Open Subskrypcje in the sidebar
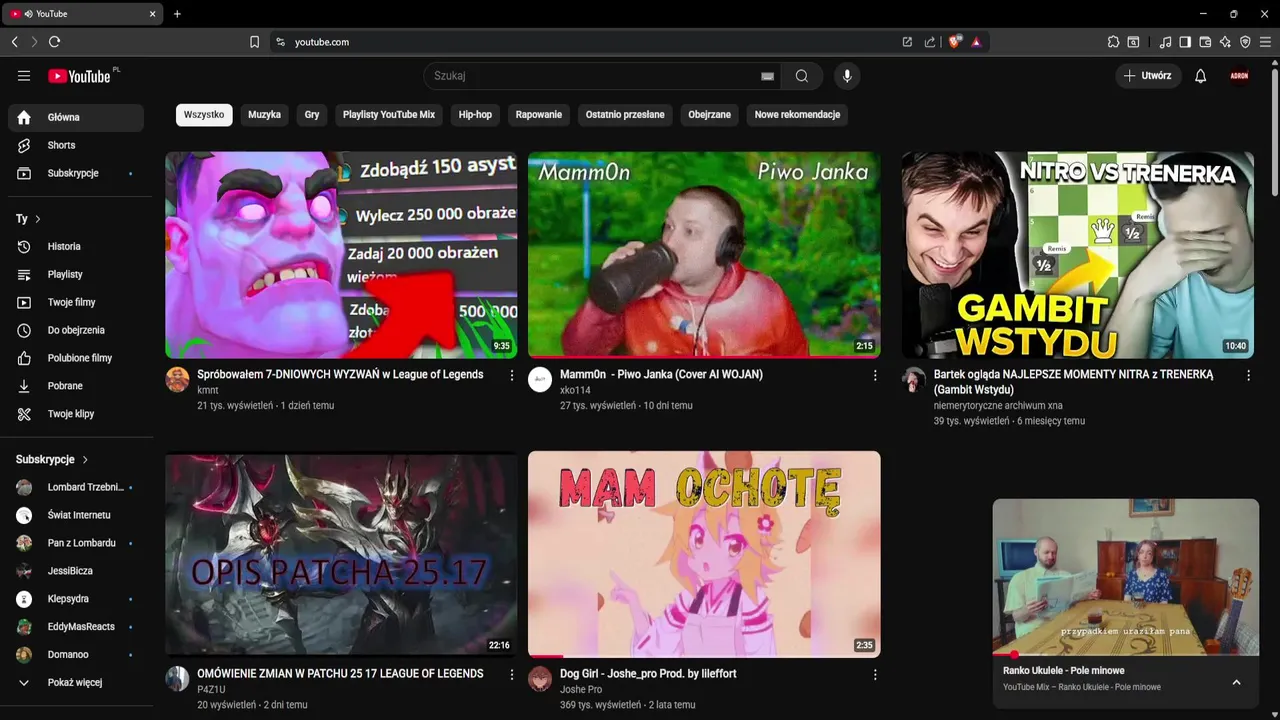Image resolution: width=1280 pixels, height=720 pixels. pyautogui.click(x=76, y=173)
